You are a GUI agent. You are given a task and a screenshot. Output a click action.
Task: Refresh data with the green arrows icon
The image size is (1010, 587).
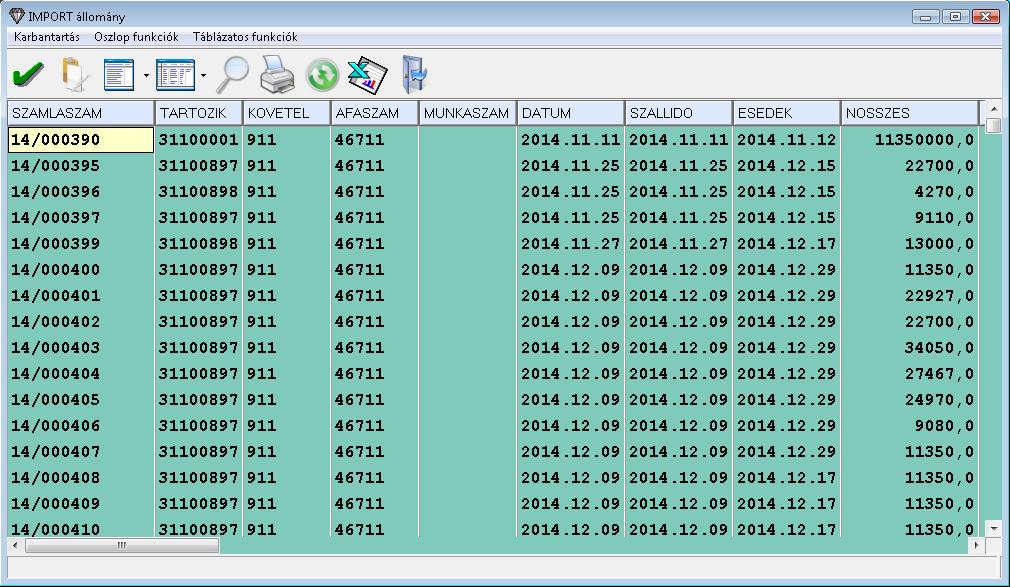pyautogui.click(x=322, y=74)
